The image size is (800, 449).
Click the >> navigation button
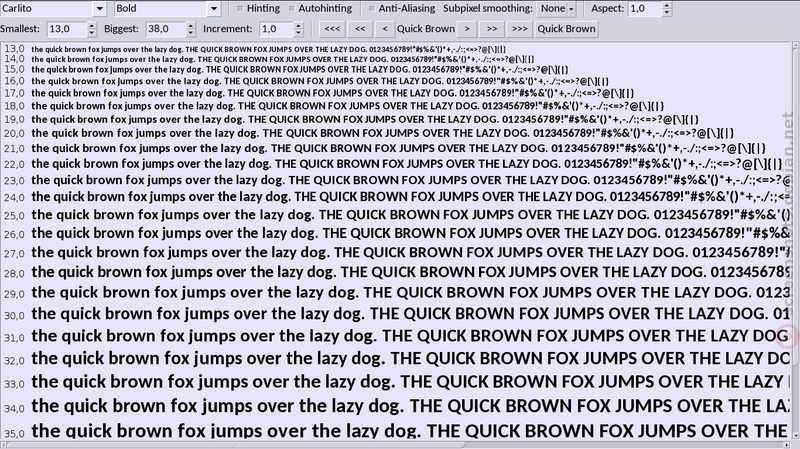click(x=492, y=29)
